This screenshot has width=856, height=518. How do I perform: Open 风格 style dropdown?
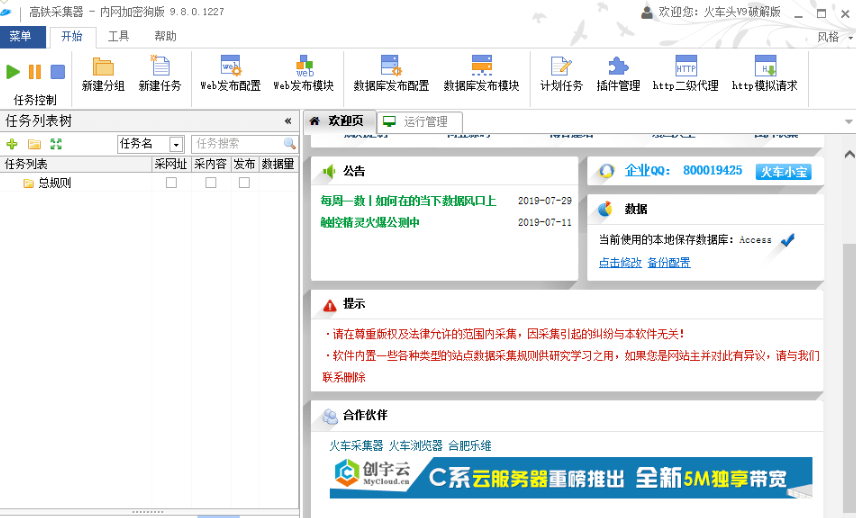(x=835, y=37)
